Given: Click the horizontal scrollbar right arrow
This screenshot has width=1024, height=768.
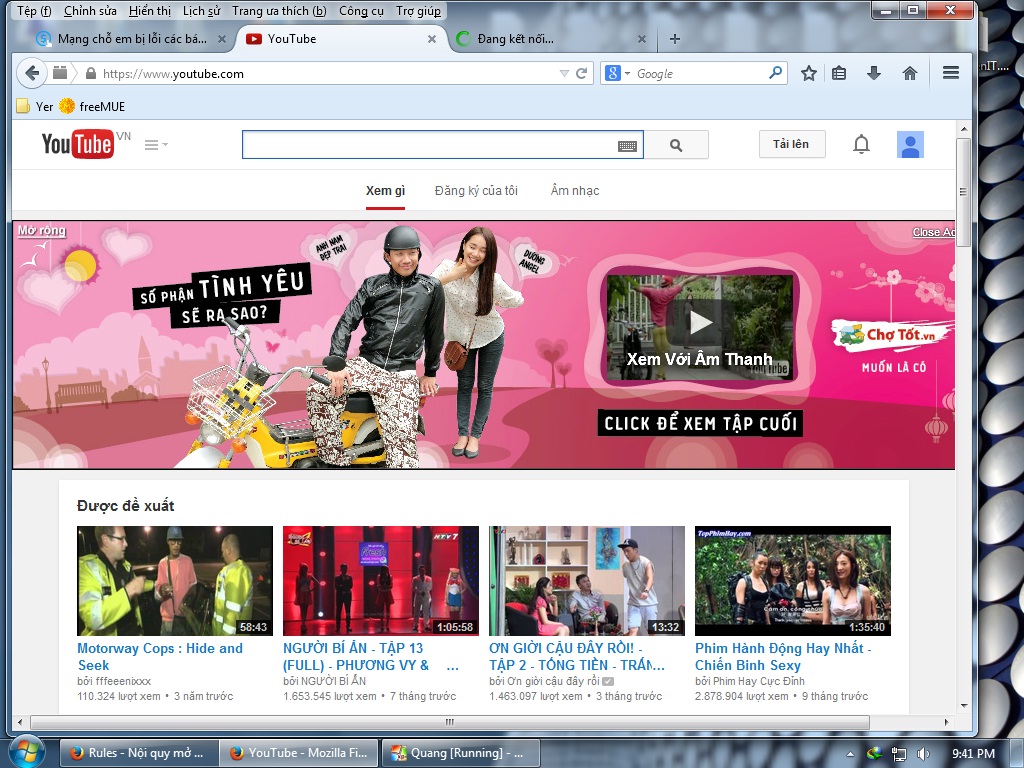Looking at the screenshot, I should [x=946, y=722].
